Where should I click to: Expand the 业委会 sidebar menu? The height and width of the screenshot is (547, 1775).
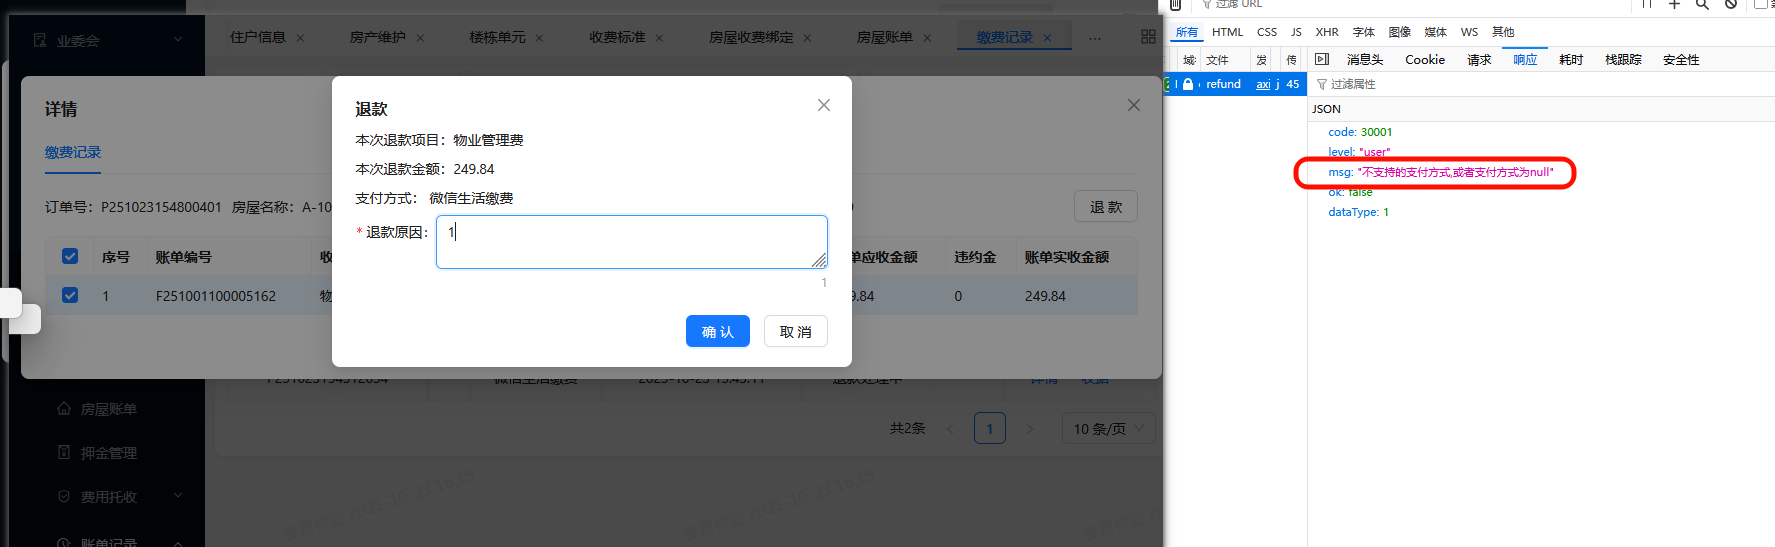click(178, 40)
